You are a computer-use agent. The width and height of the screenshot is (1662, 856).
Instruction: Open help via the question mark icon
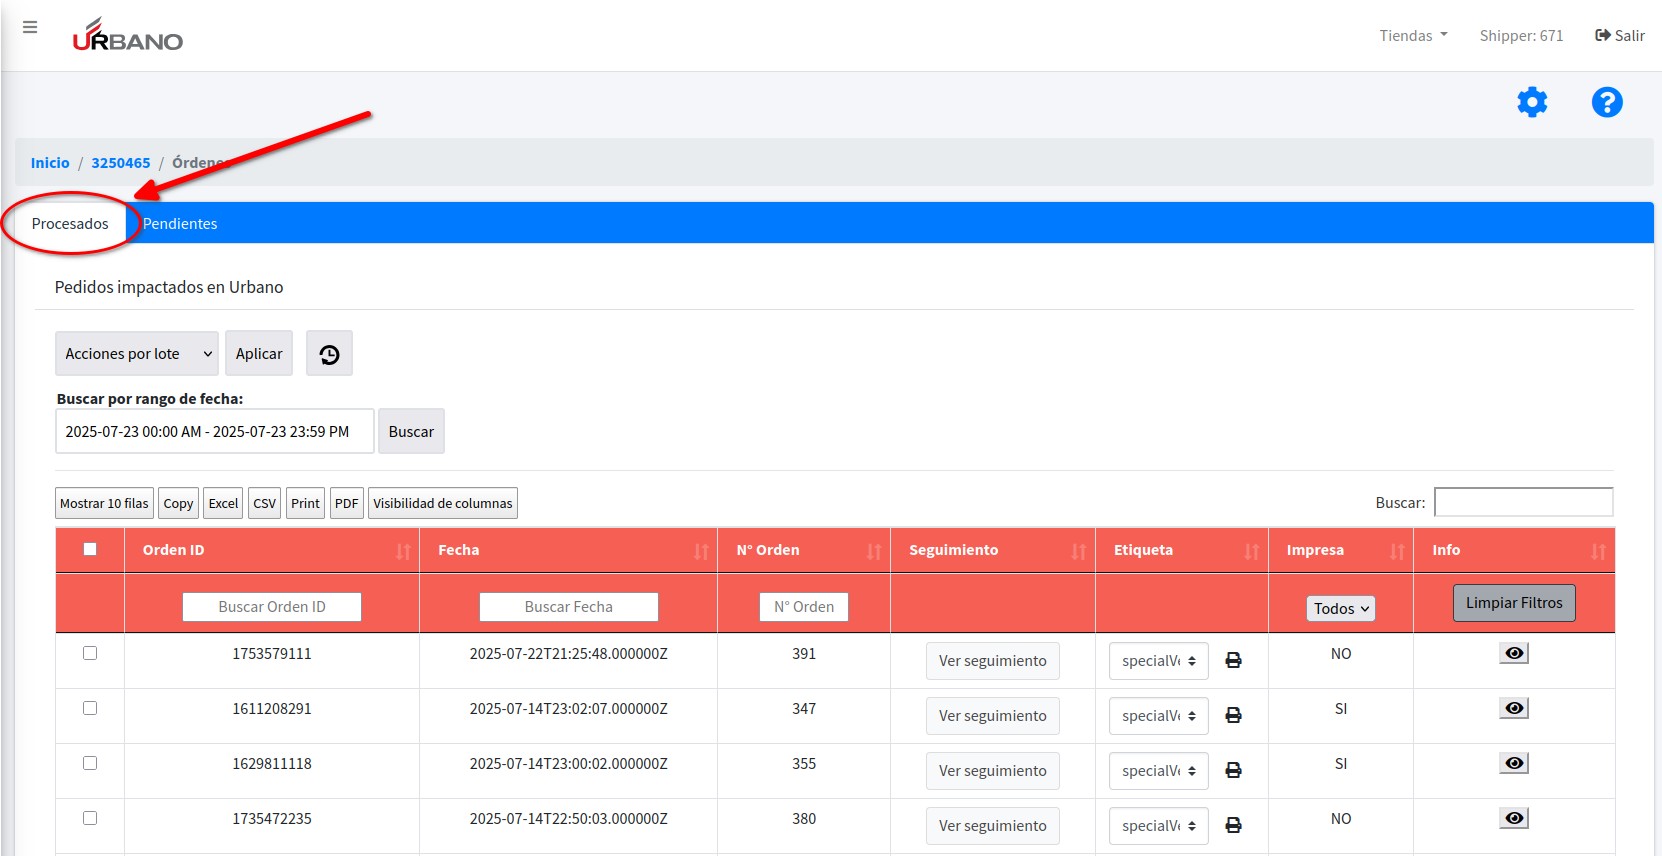(1606, 102)
